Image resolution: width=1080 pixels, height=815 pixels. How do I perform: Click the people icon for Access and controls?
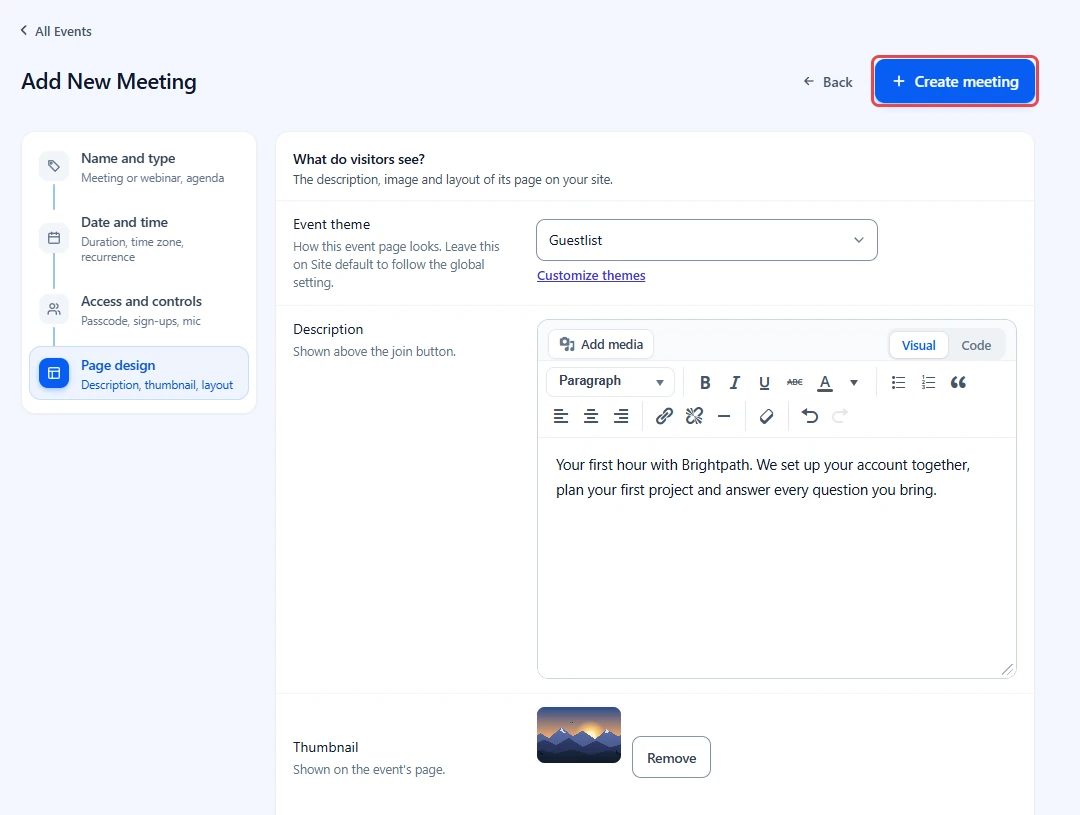(54, 309)
